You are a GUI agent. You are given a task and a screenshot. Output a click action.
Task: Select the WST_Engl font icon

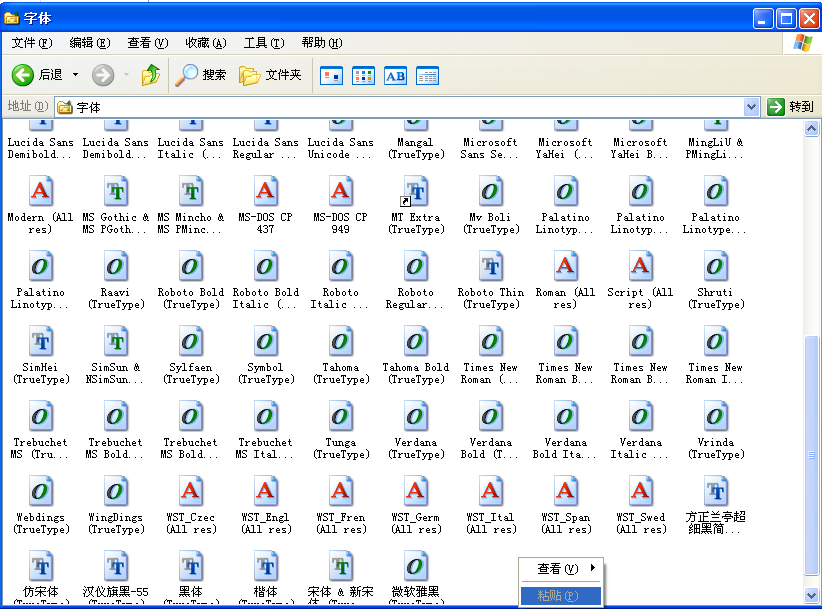pos(265,492)
